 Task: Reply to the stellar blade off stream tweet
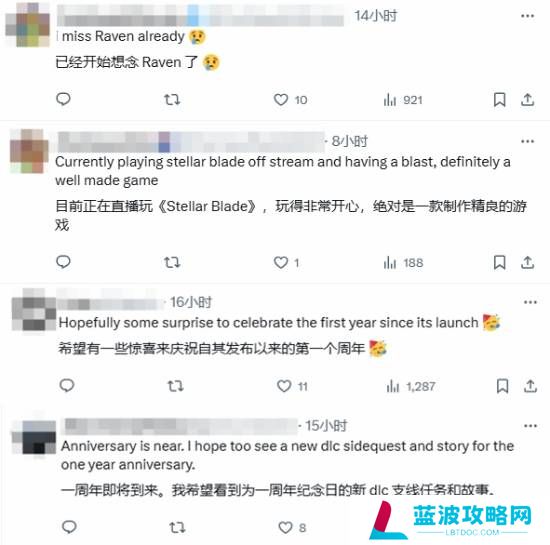63,262
